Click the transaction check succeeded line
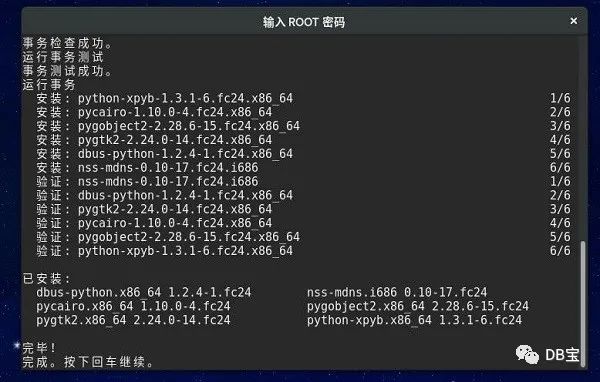Viewport: 600px width, 382px height. pyautogui.click(x=67, y=43)
